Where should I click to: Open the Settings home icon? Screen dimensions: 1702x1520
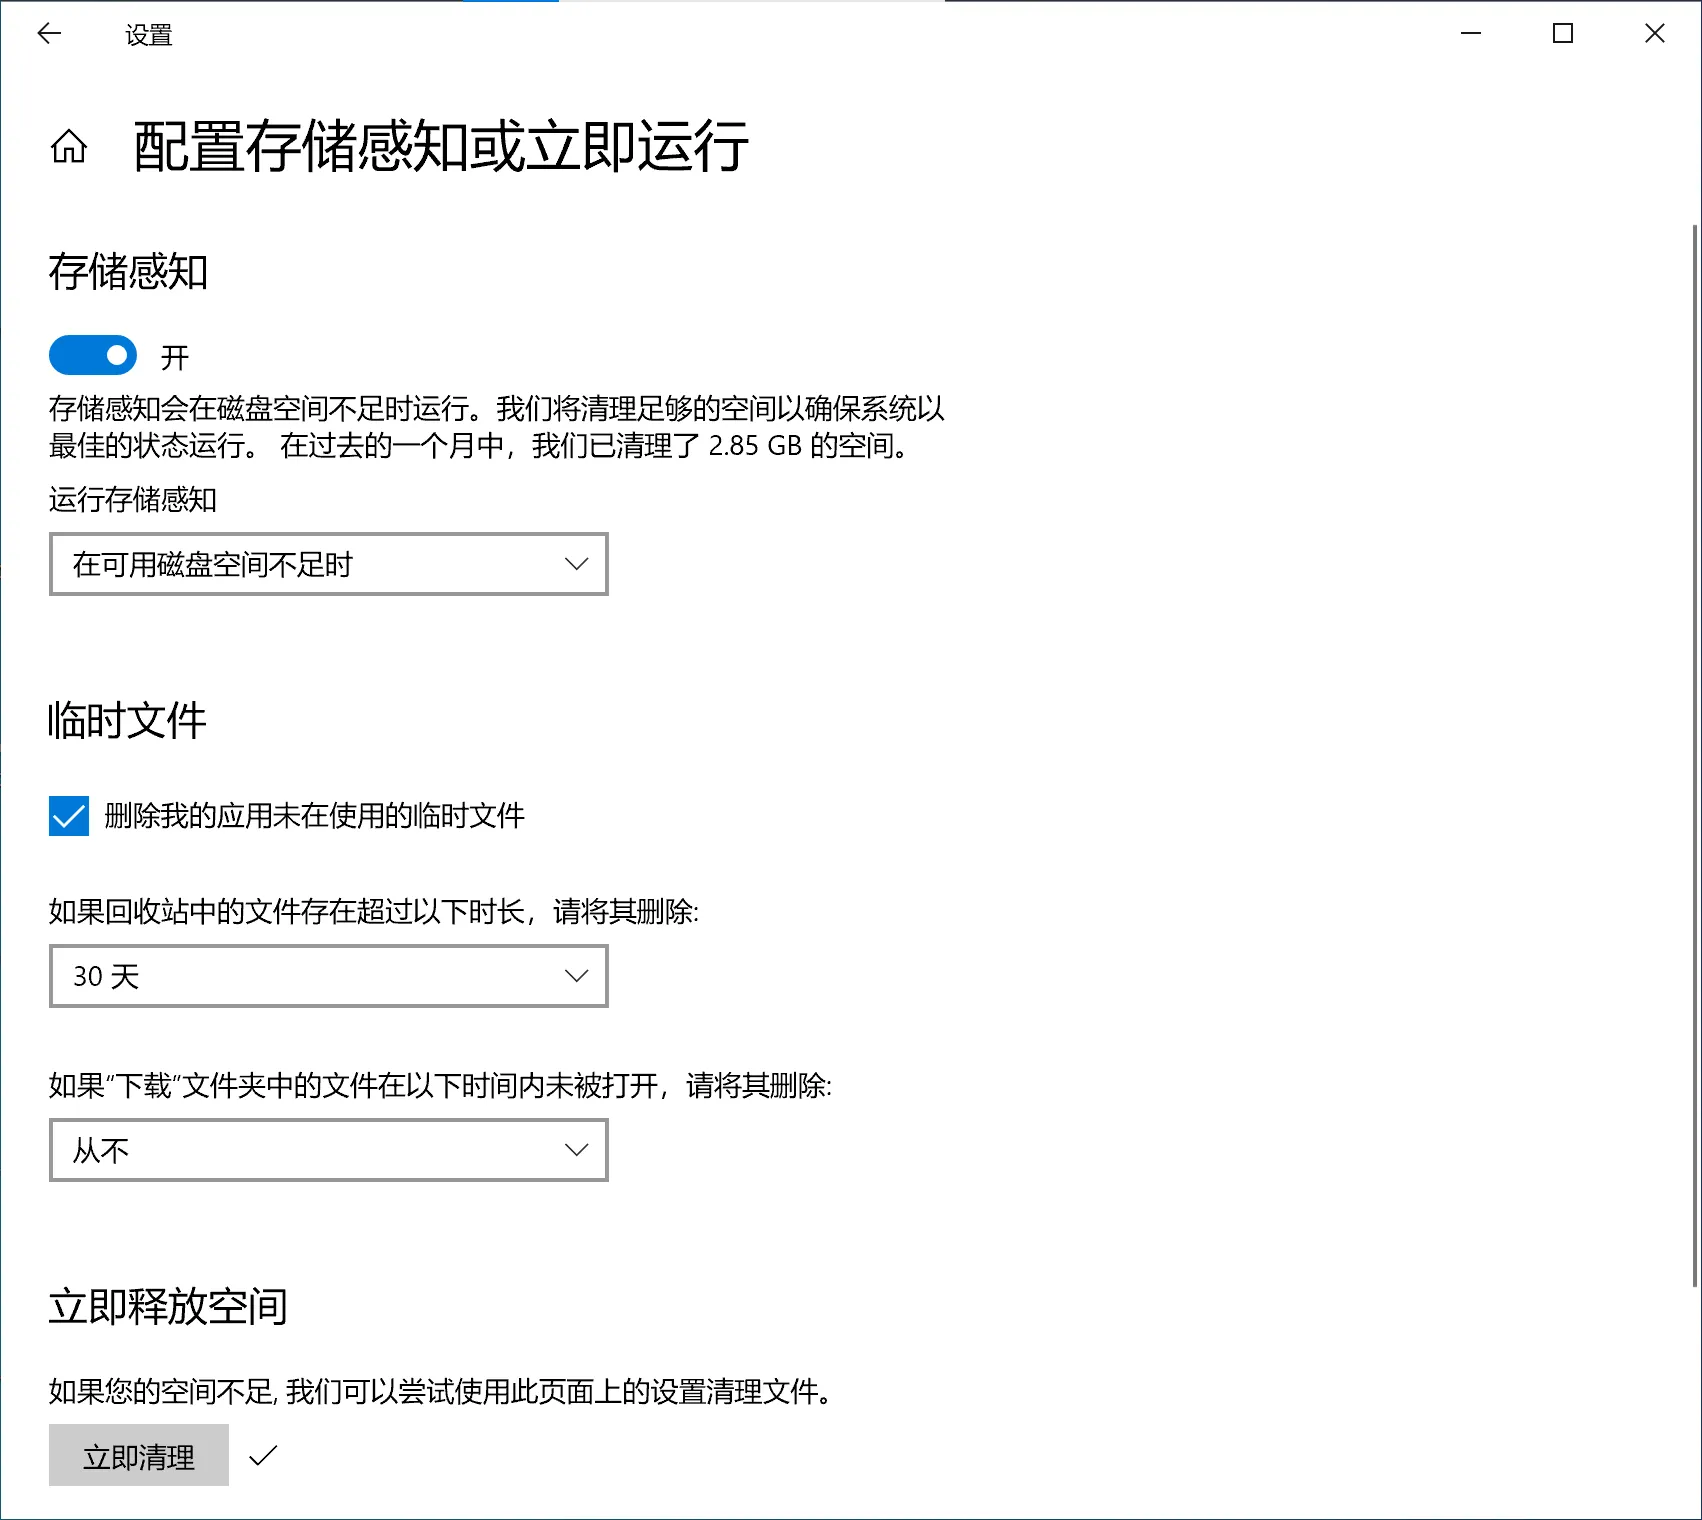(x=69, y=147)
